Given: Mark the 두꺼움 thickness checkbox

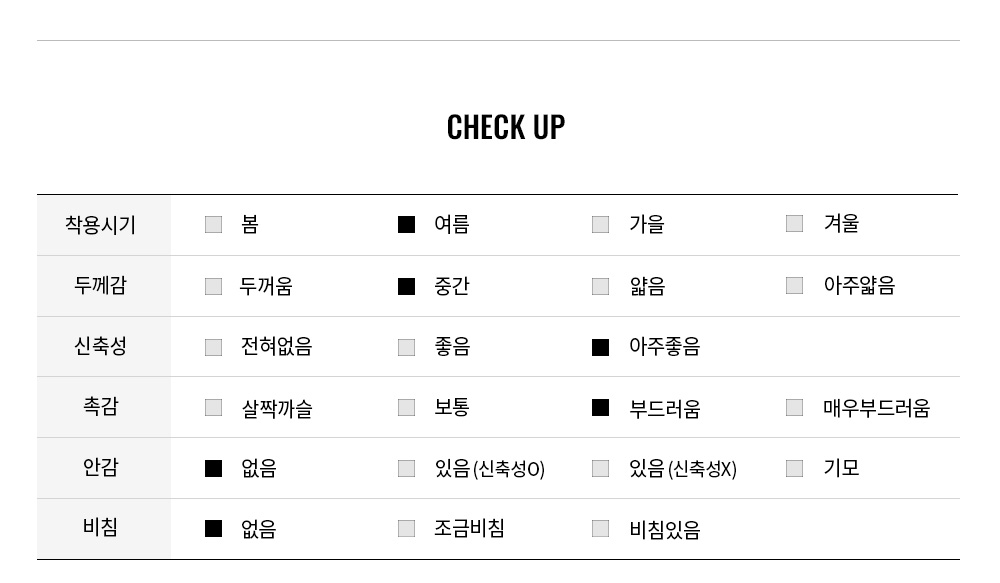Looking at the screenshot, I should tap(213, 286).
